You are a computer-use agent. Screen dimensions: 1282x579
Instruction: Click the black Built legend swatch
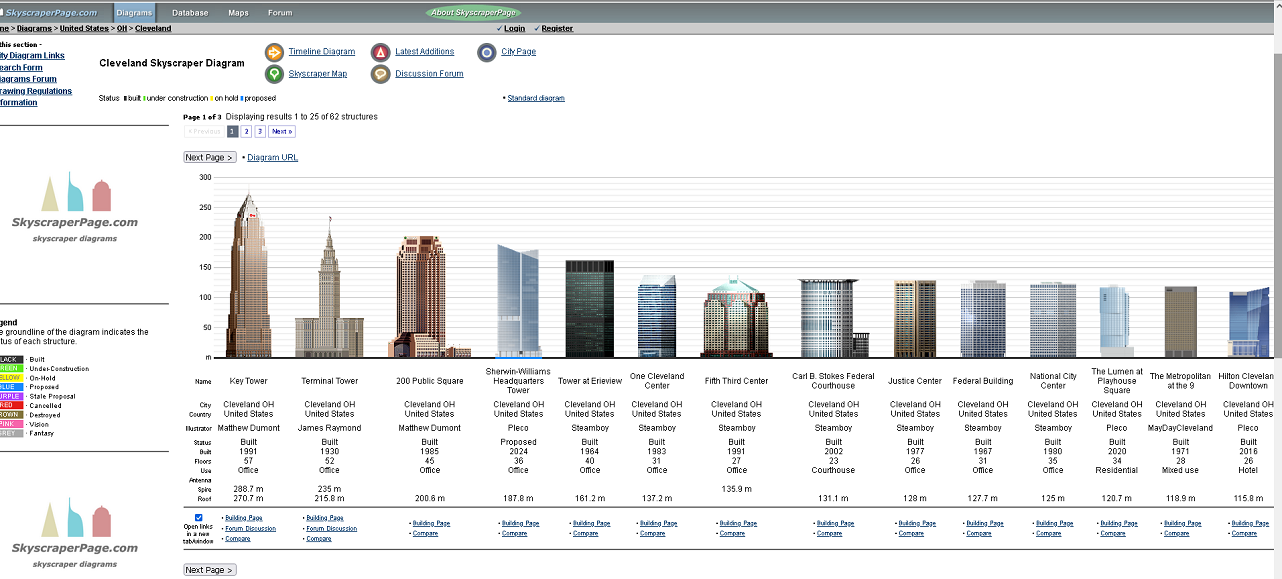tap(9, 359)
